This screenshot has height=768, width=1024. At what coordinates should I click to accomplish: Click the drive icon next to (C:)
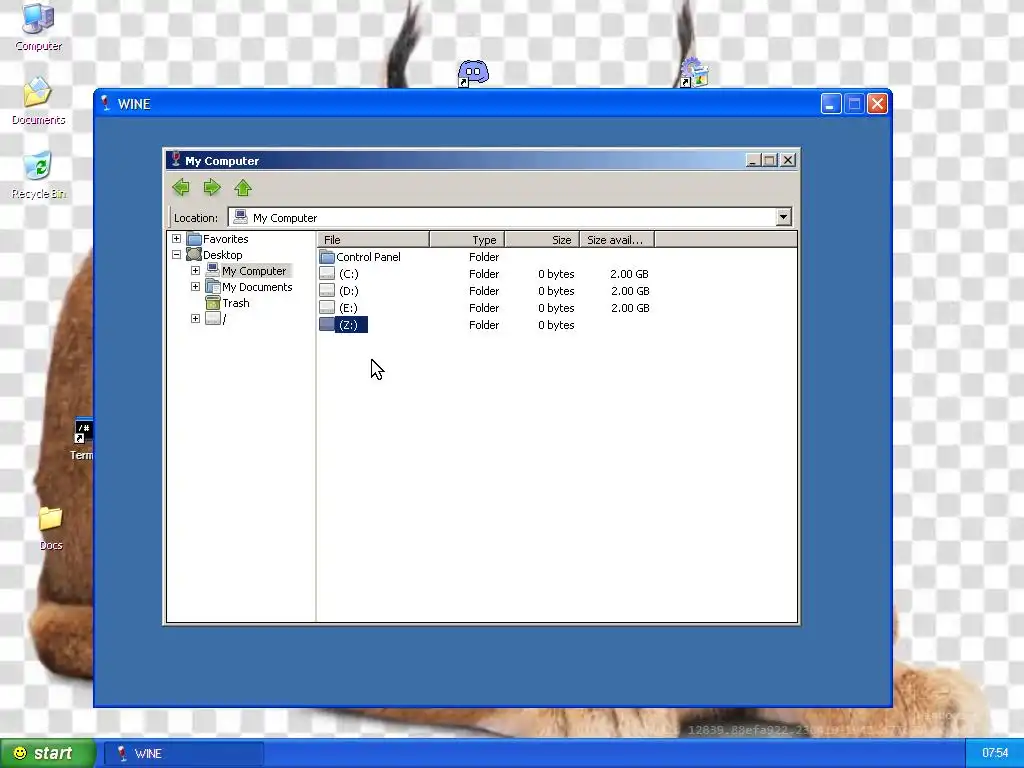click(x=327, y=274)
